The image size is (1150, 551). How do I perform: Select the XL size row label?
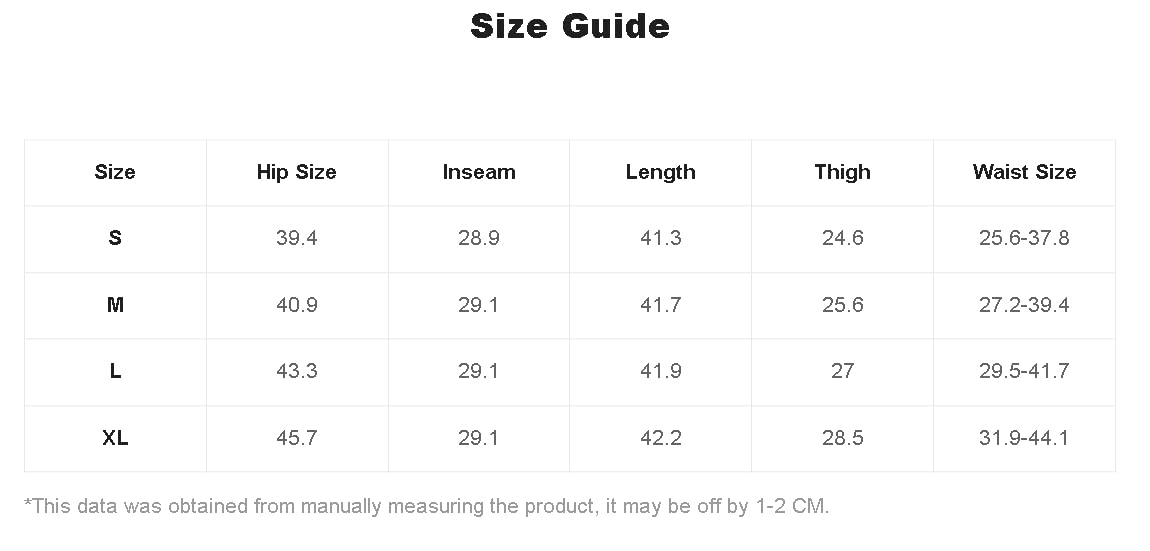pyautogui.click(x=115, y=438)
